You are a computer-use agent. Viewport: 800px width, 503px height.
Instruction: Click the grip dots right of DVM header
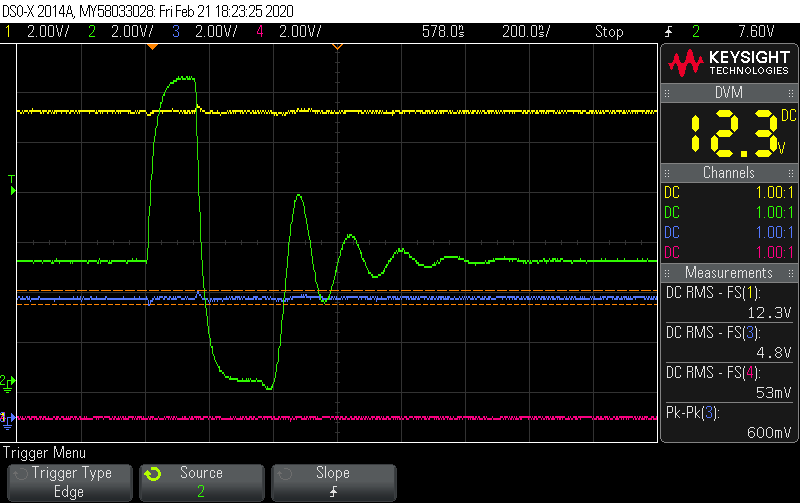[x=791, y=93]
